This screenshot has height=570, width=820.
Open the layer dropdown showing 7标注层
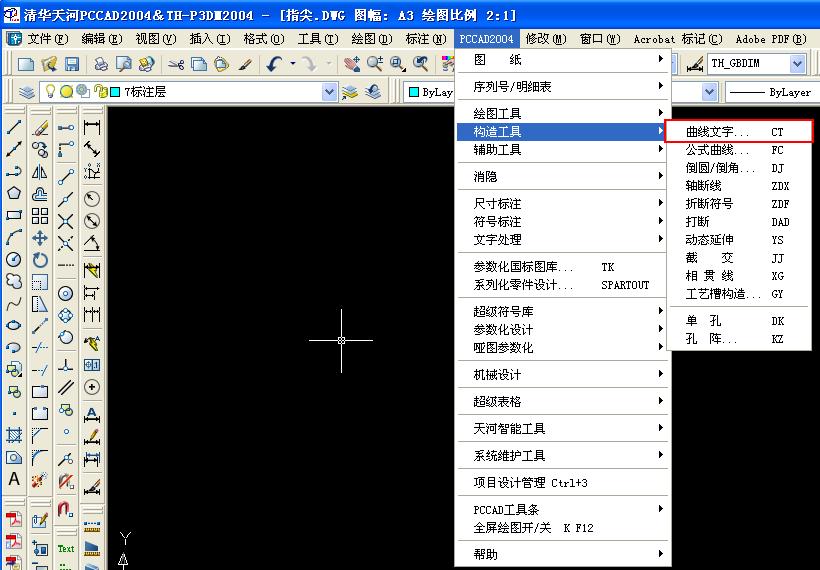point(329,93)
